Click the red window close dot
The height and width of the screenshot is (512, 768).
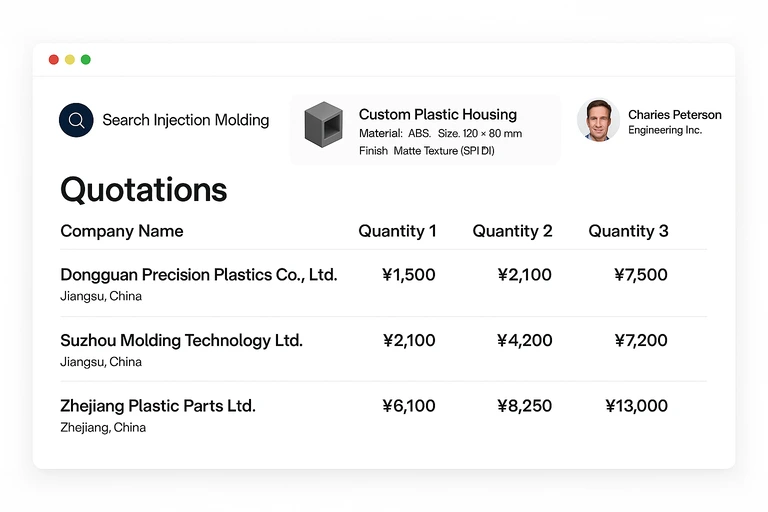click(54, 60)
